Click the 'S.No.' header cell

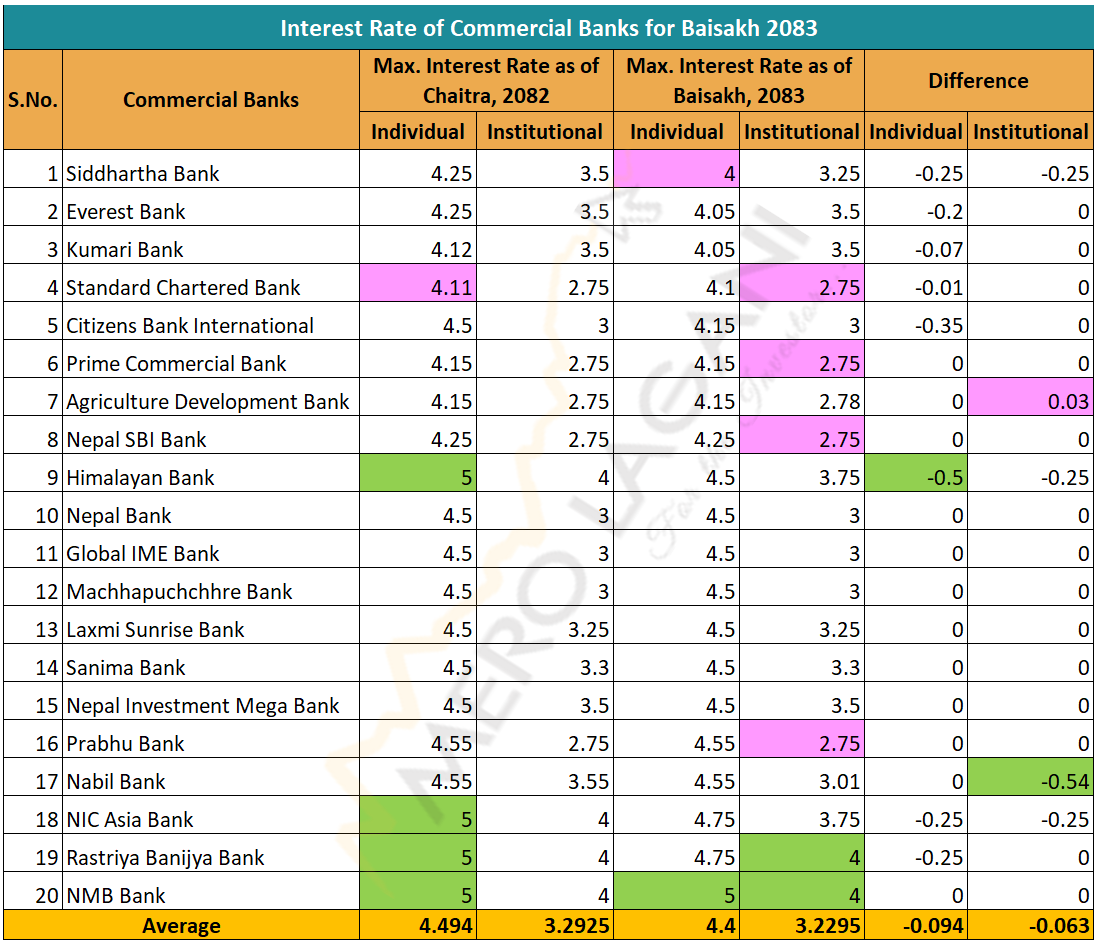33,99
